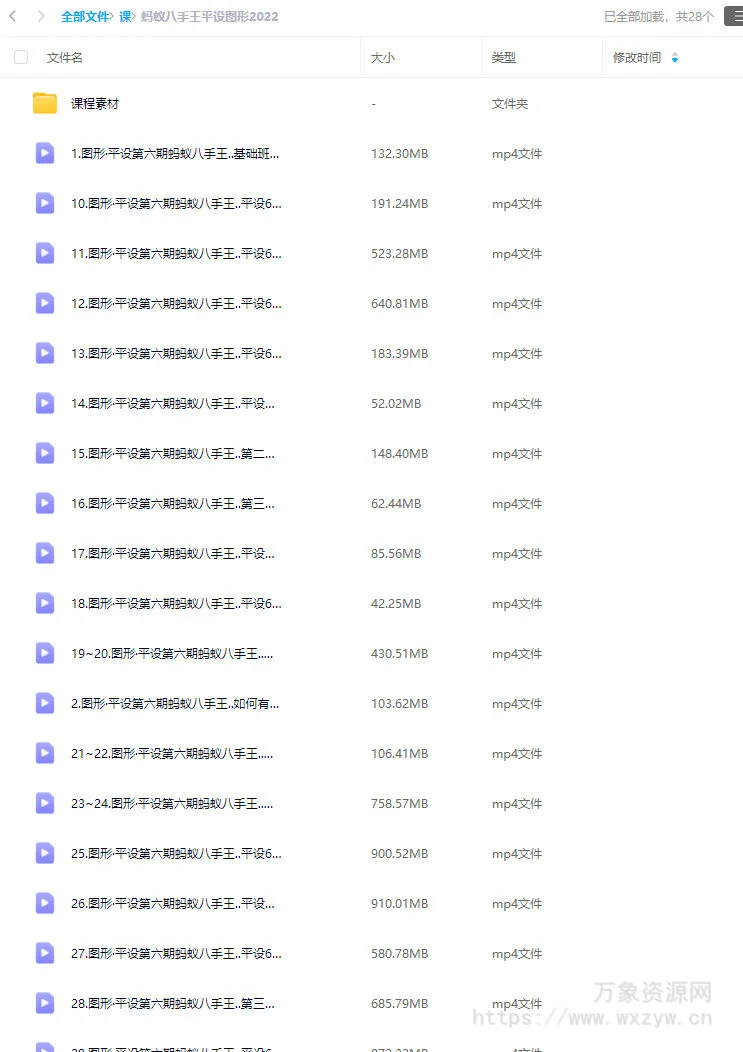The width and height of the screenshot is (743, 1052).
Task: Tick the select-all checkbox beside 文件名
Action: (21, 57)
